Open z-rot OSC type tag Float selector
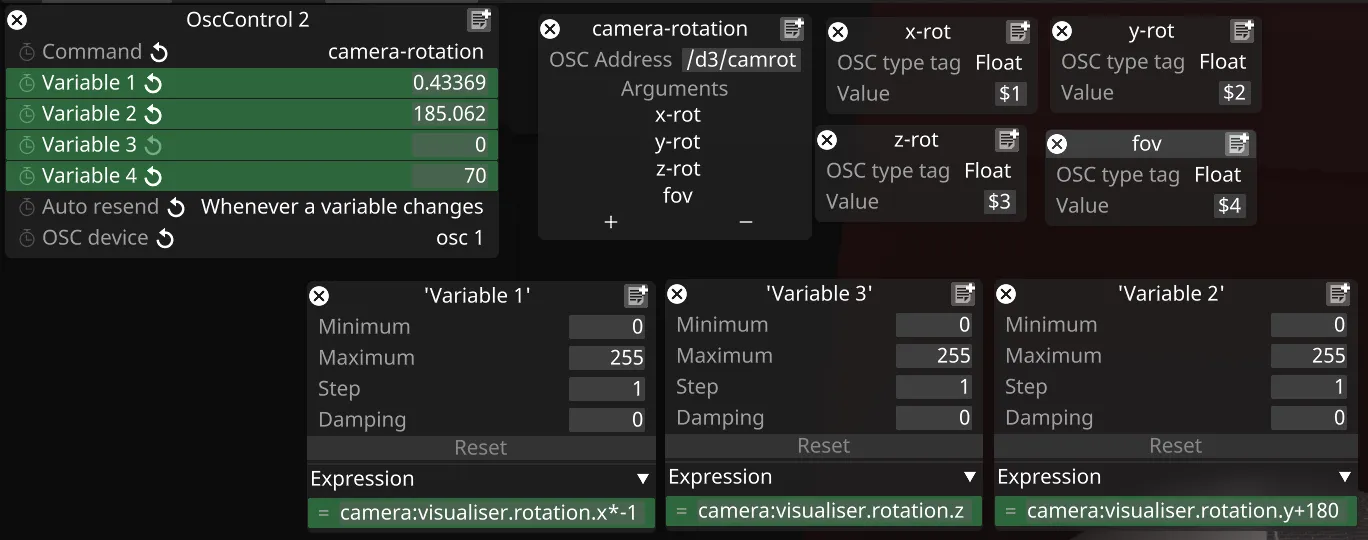The height and width of the screenshot is (540, 1368). pos(987,170)
